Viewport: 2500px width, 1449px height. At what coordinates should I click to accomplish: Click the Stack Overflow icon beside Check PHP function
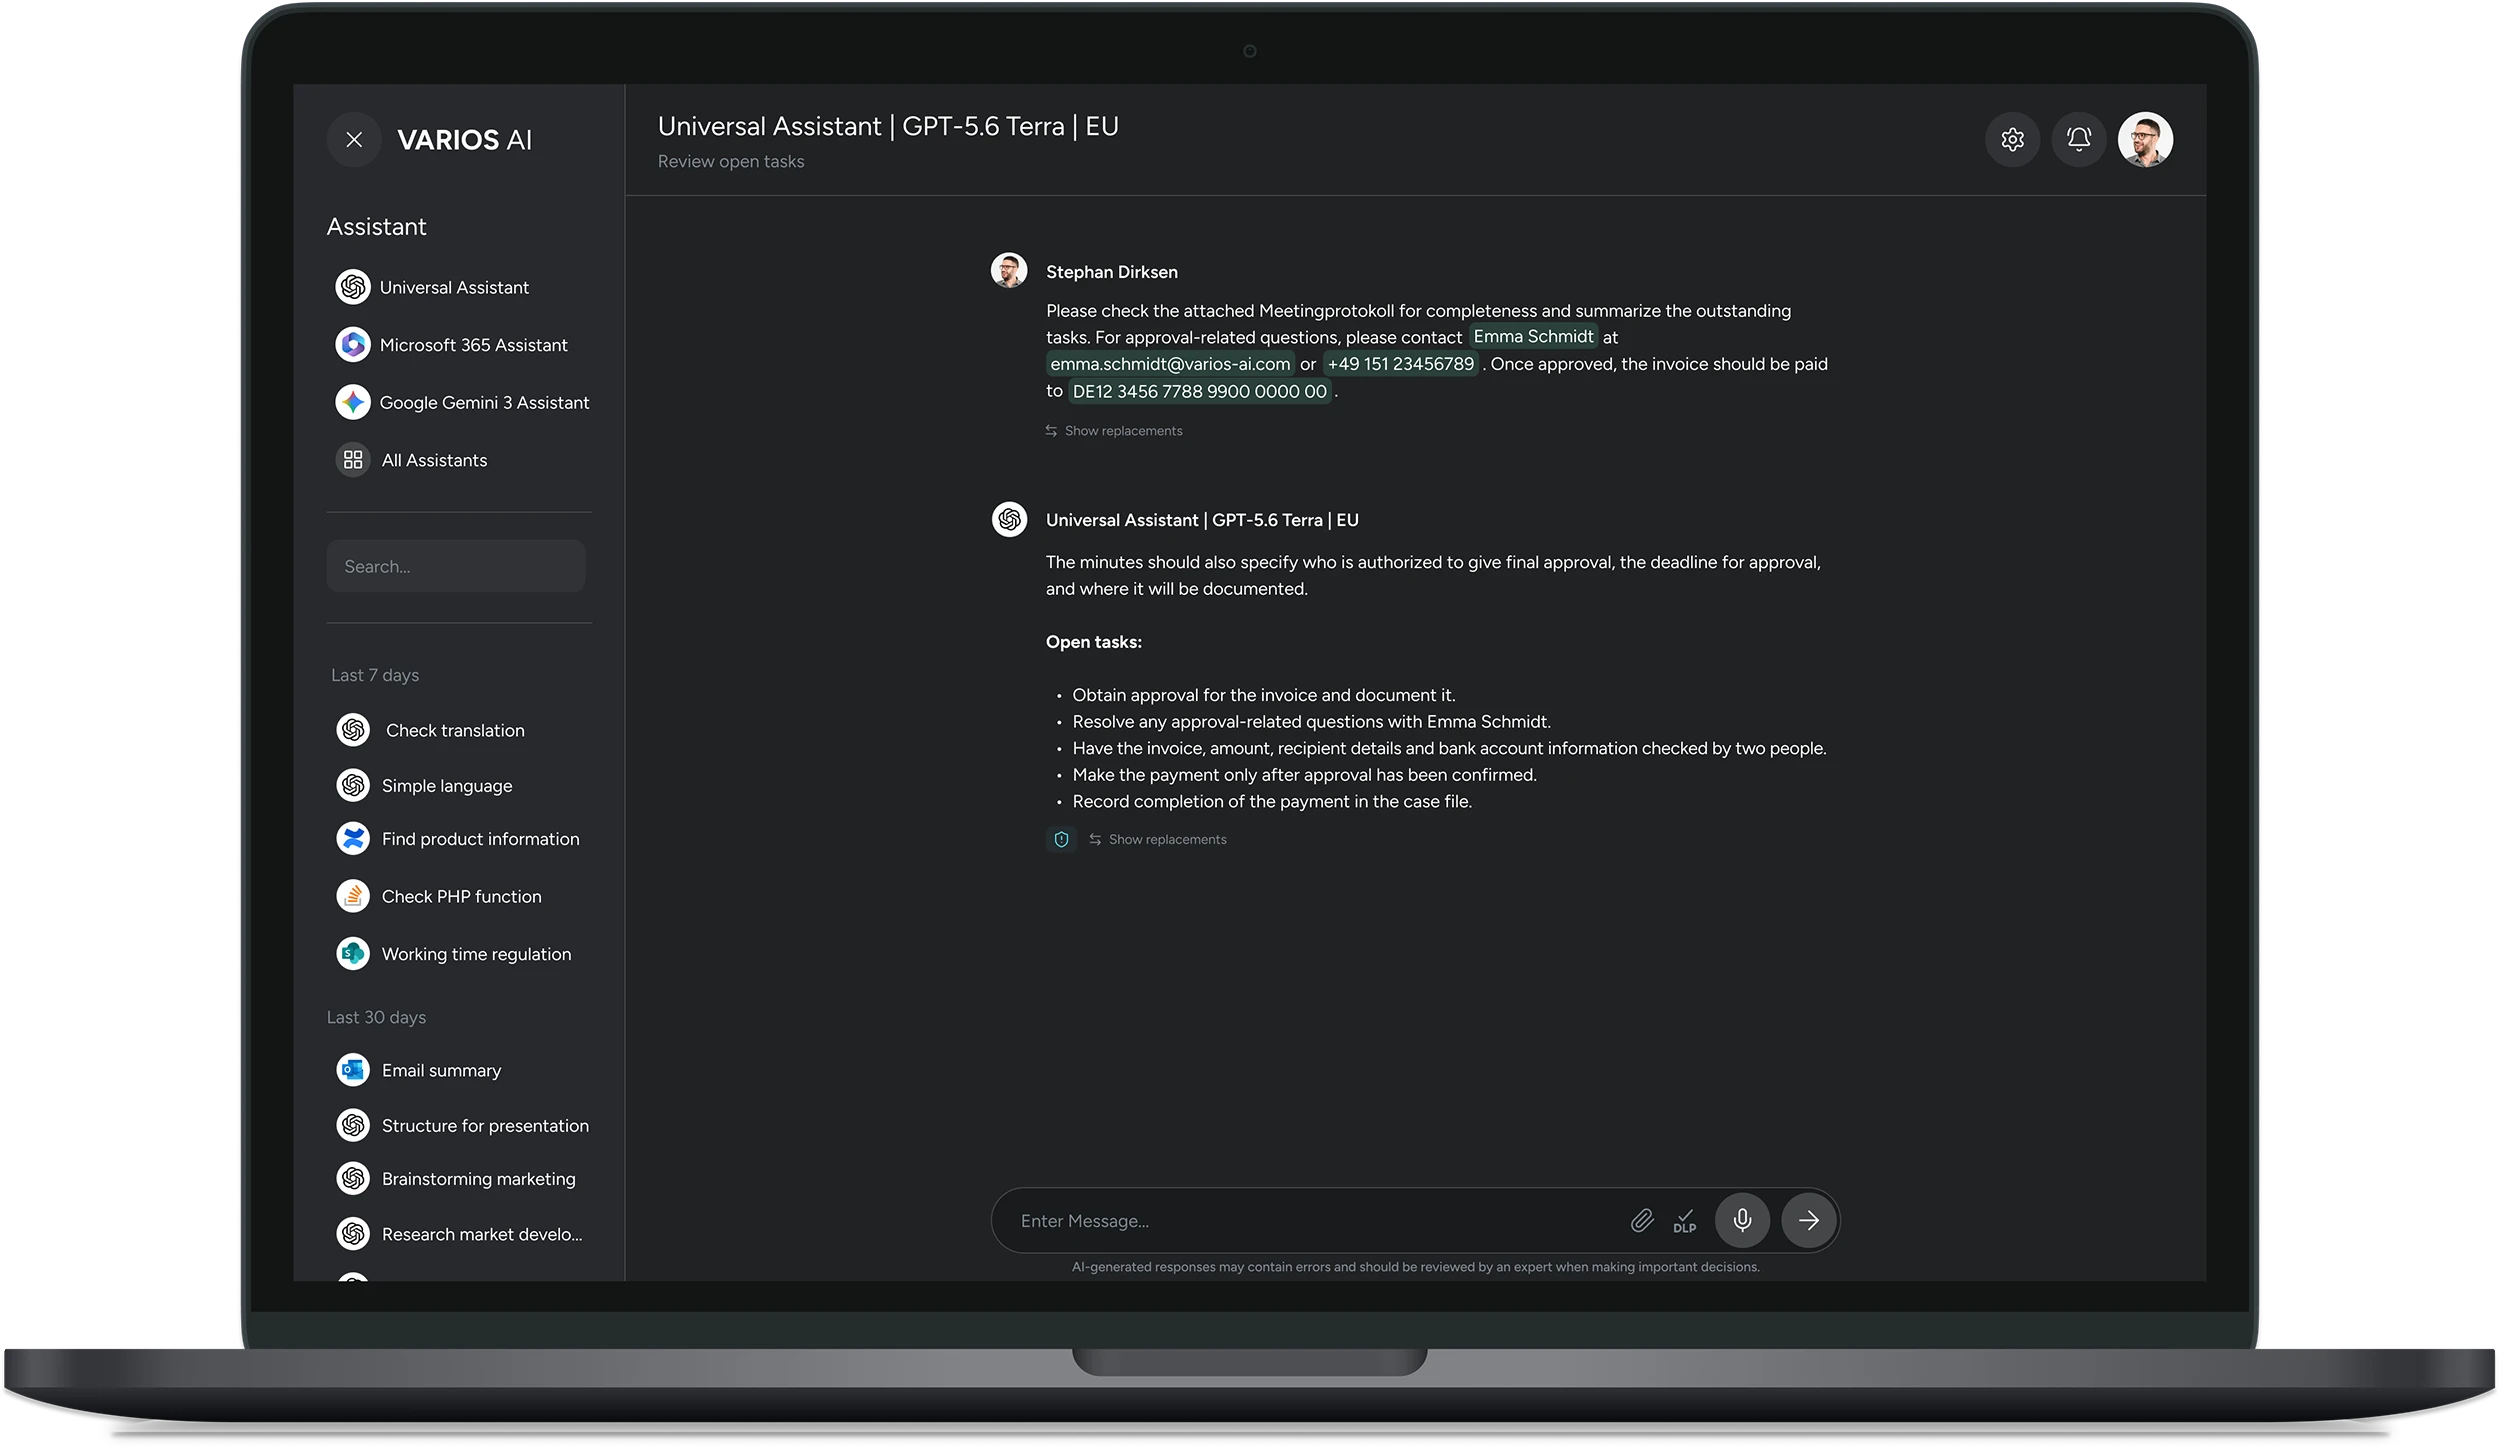[x=353, y=897]
